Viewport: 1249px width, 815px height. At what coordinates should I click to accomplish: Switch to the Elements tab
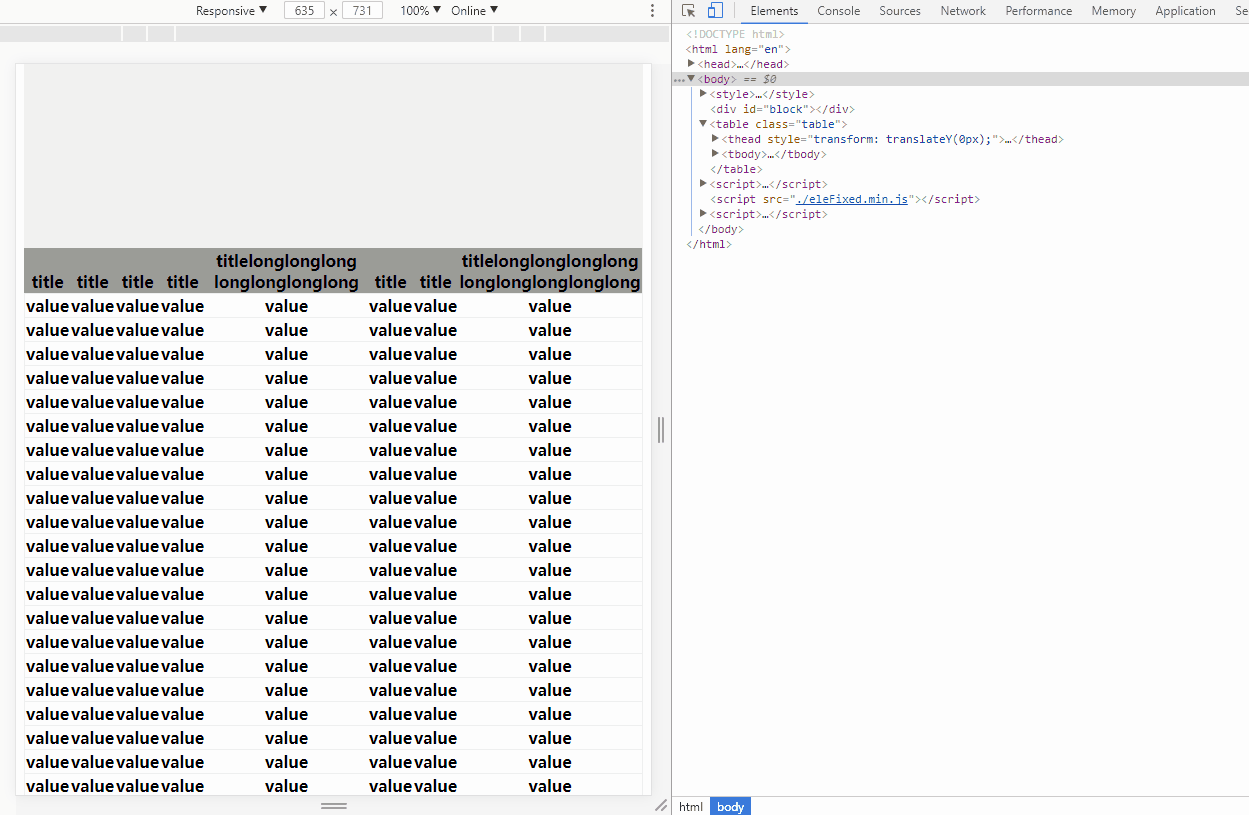pyautogui.click(x=774, y=11)
